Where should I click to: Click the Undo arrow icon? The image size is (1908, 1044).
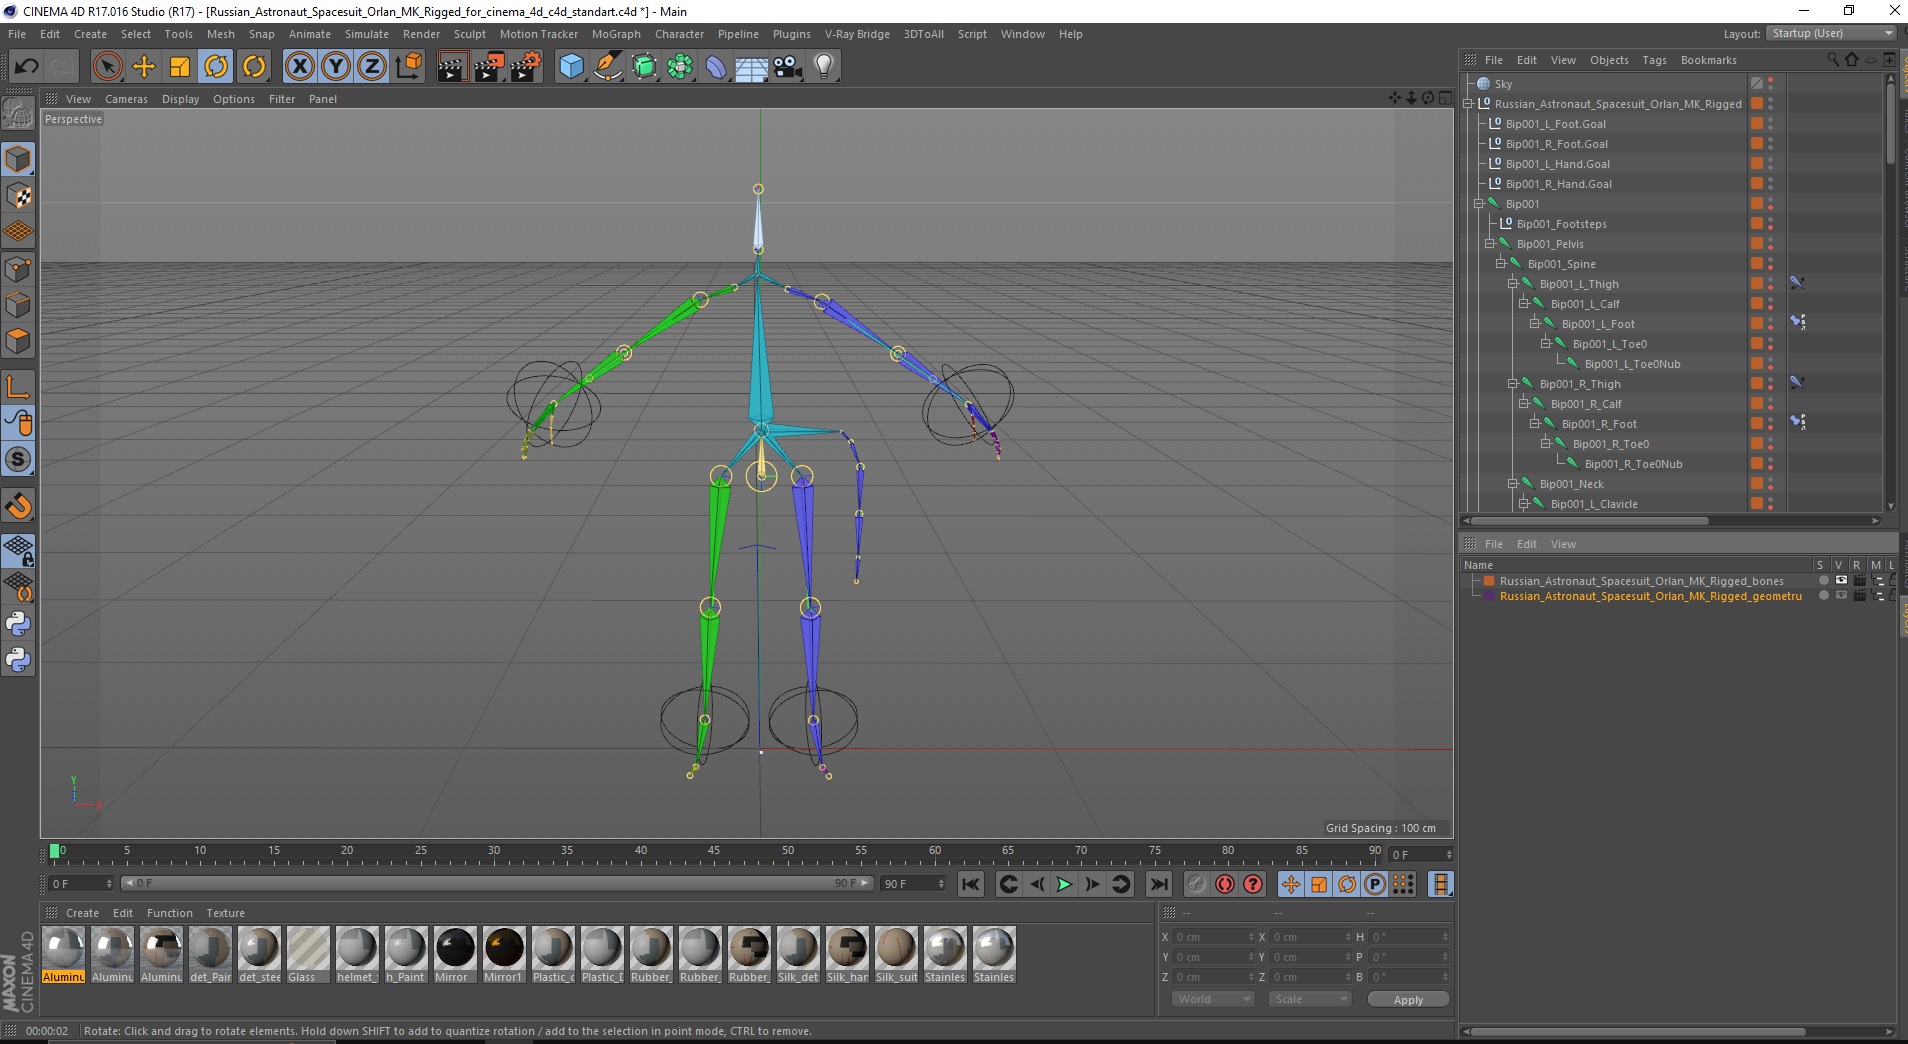26,67
